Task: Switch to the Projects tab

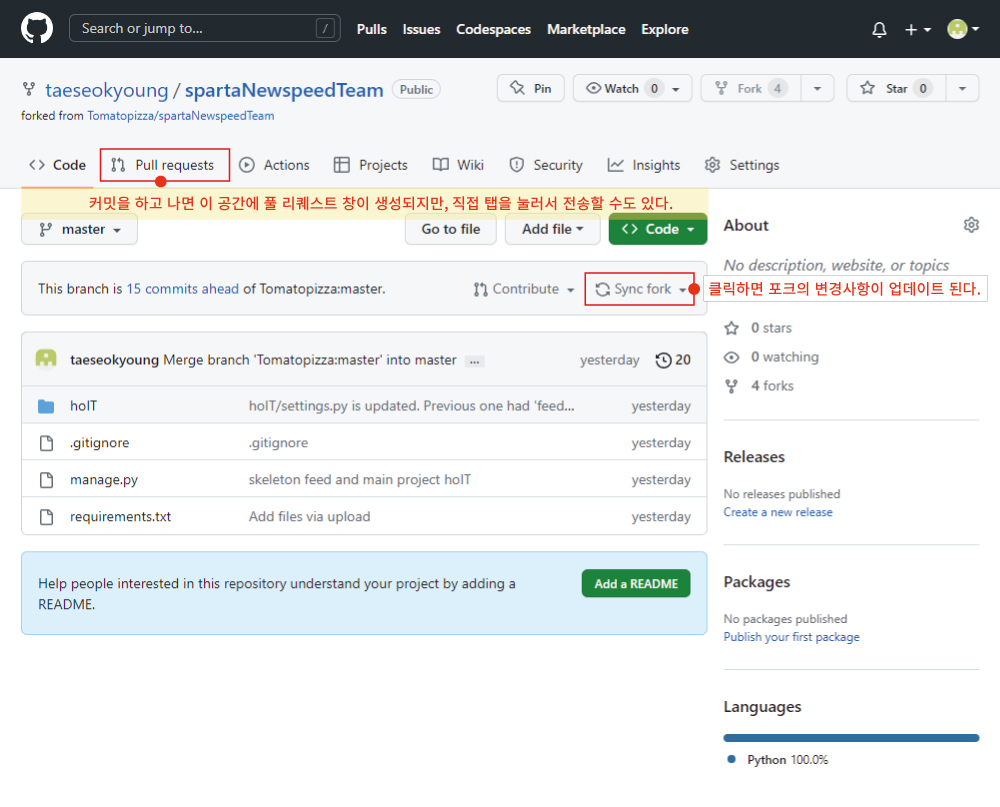Action: point(371,165)
